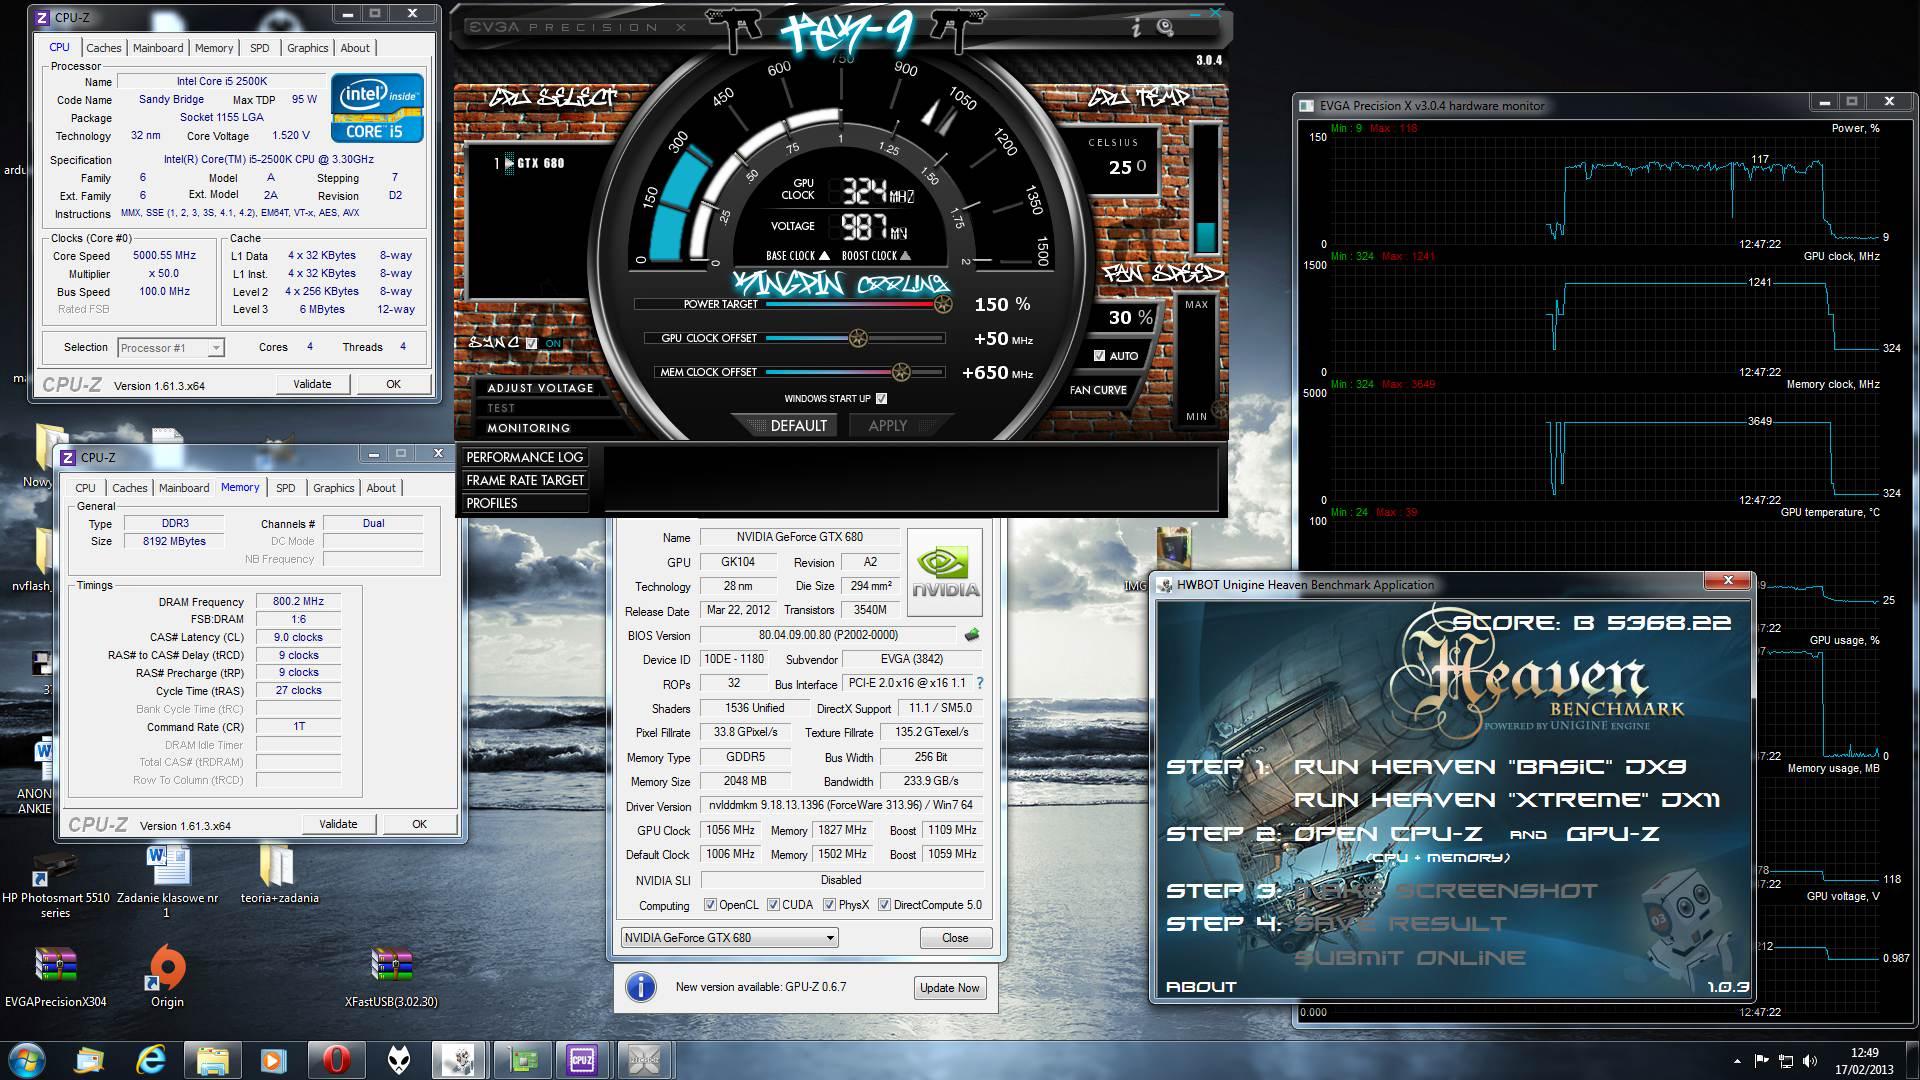This screenshot has height=1080, width=1920.
Task: Toggle the OpenCL checkbox in GPU-Z
Action: click(710, 905)
